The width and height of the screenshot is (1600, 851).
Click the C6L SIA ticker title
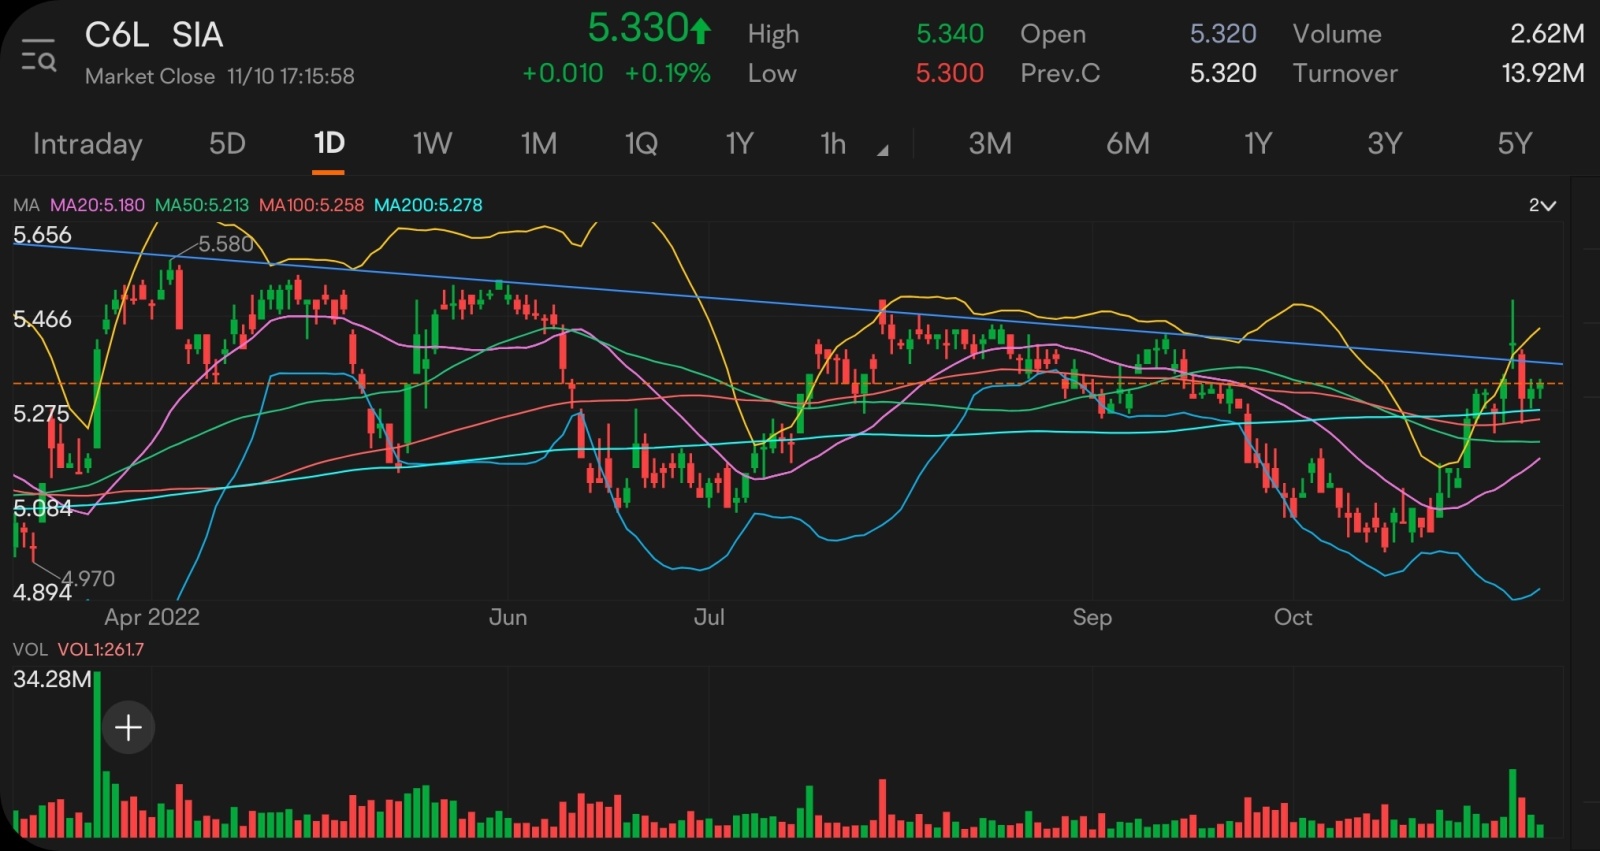click(154, 35)
